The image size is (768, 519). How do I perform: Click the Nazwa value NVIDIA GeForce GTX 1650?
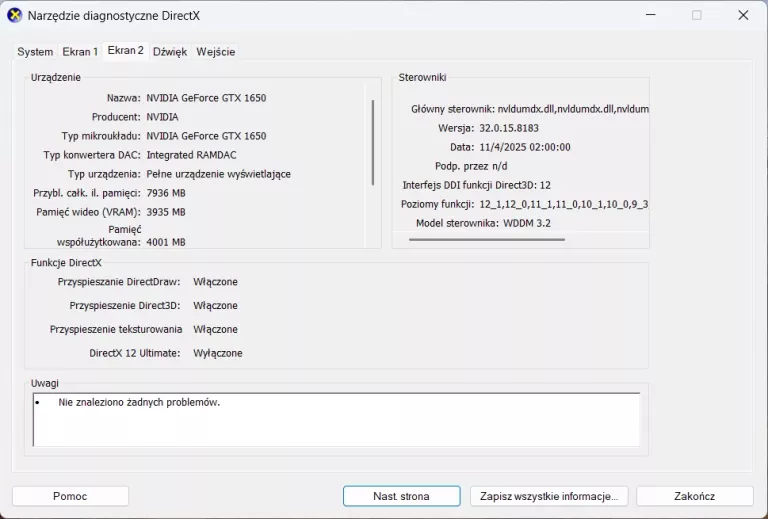(206, 98)
